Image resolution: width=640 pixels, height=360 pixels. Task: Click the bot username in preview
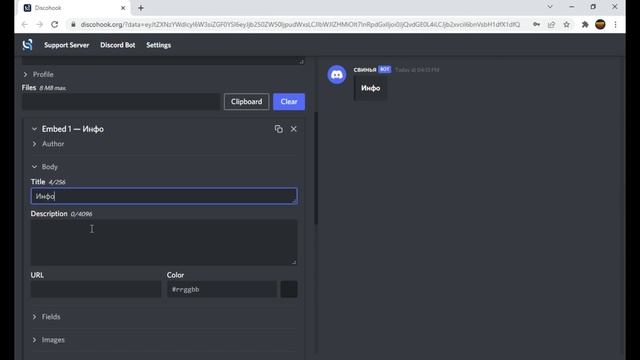coord(364,69)
